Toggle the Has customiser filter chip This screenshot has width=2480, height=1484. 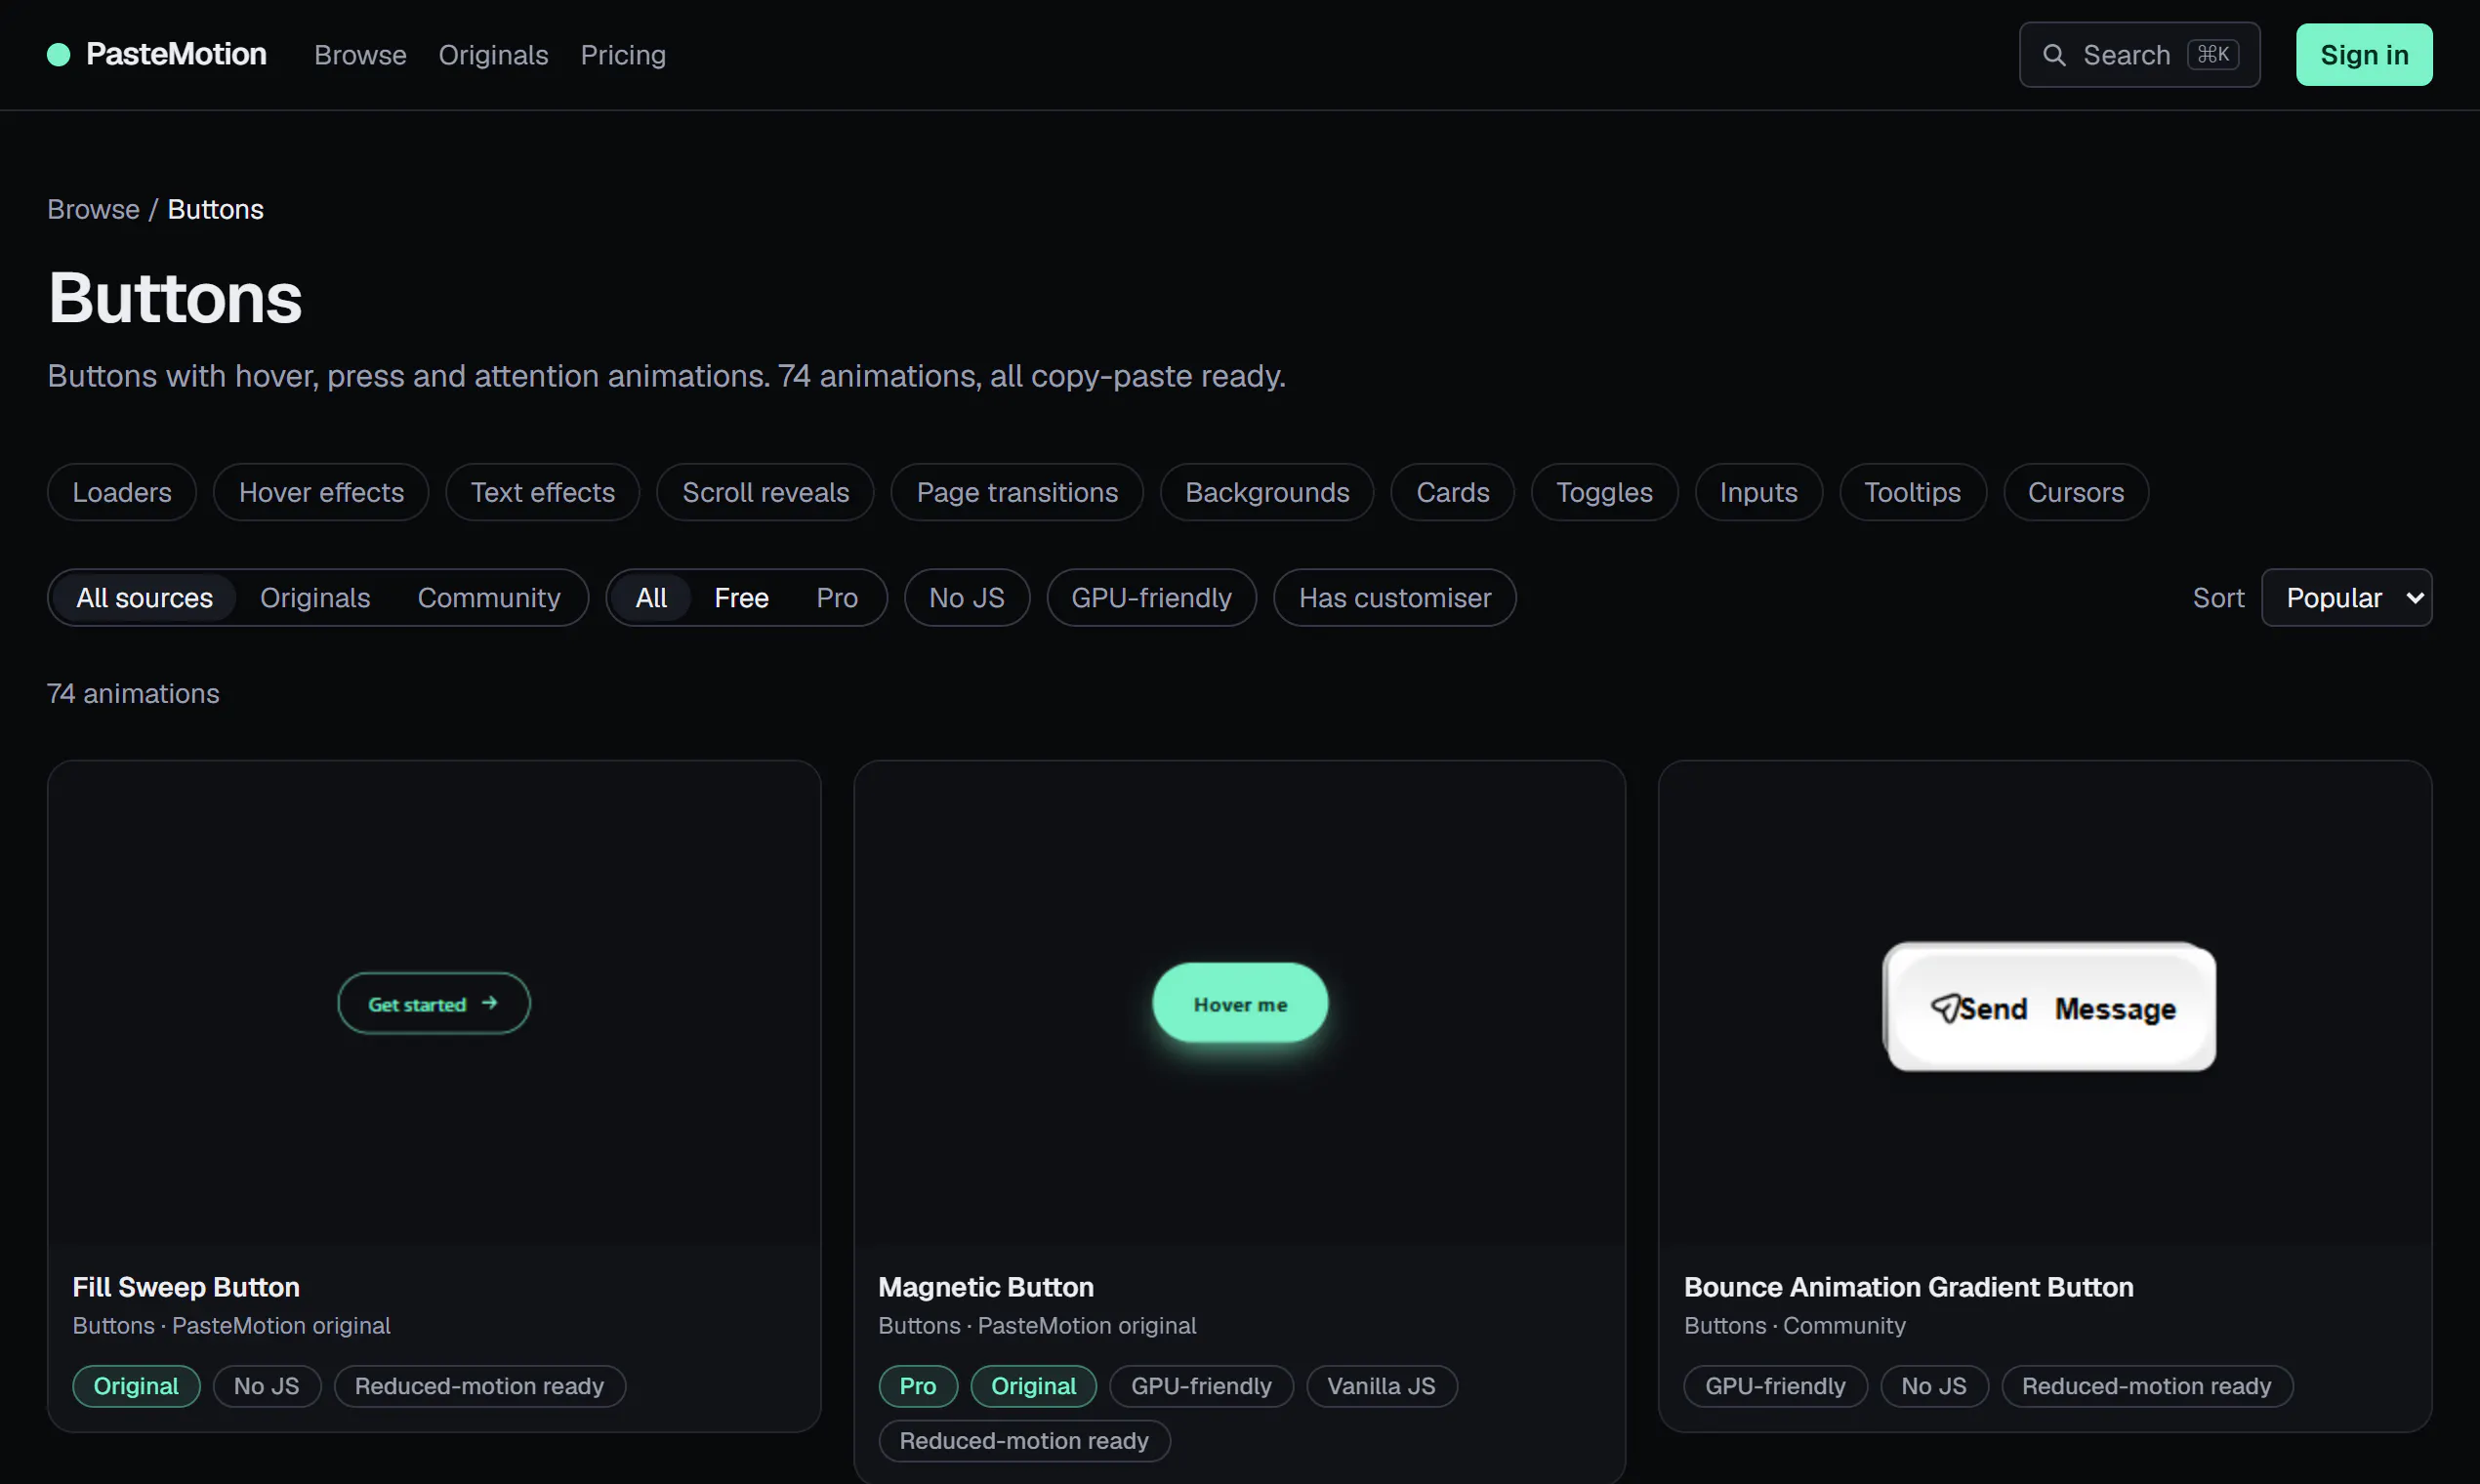coord(1394,598)
